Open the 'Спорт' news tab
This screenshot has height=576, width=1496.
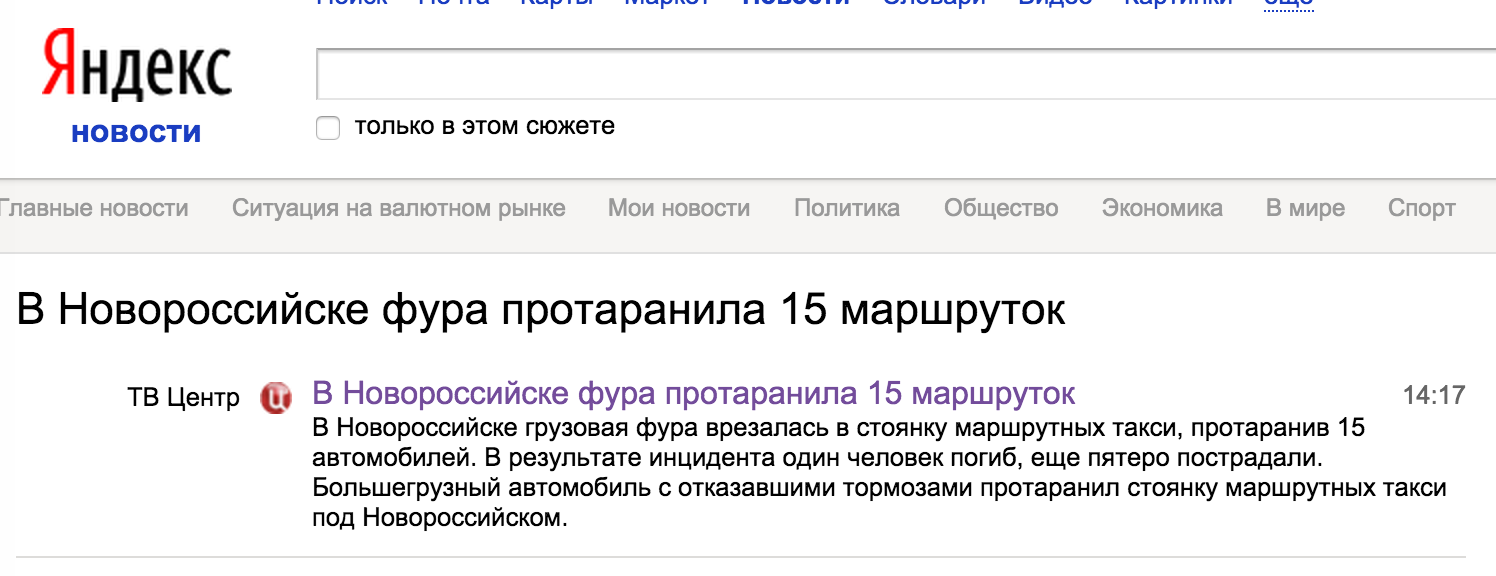pos(1421,208)
